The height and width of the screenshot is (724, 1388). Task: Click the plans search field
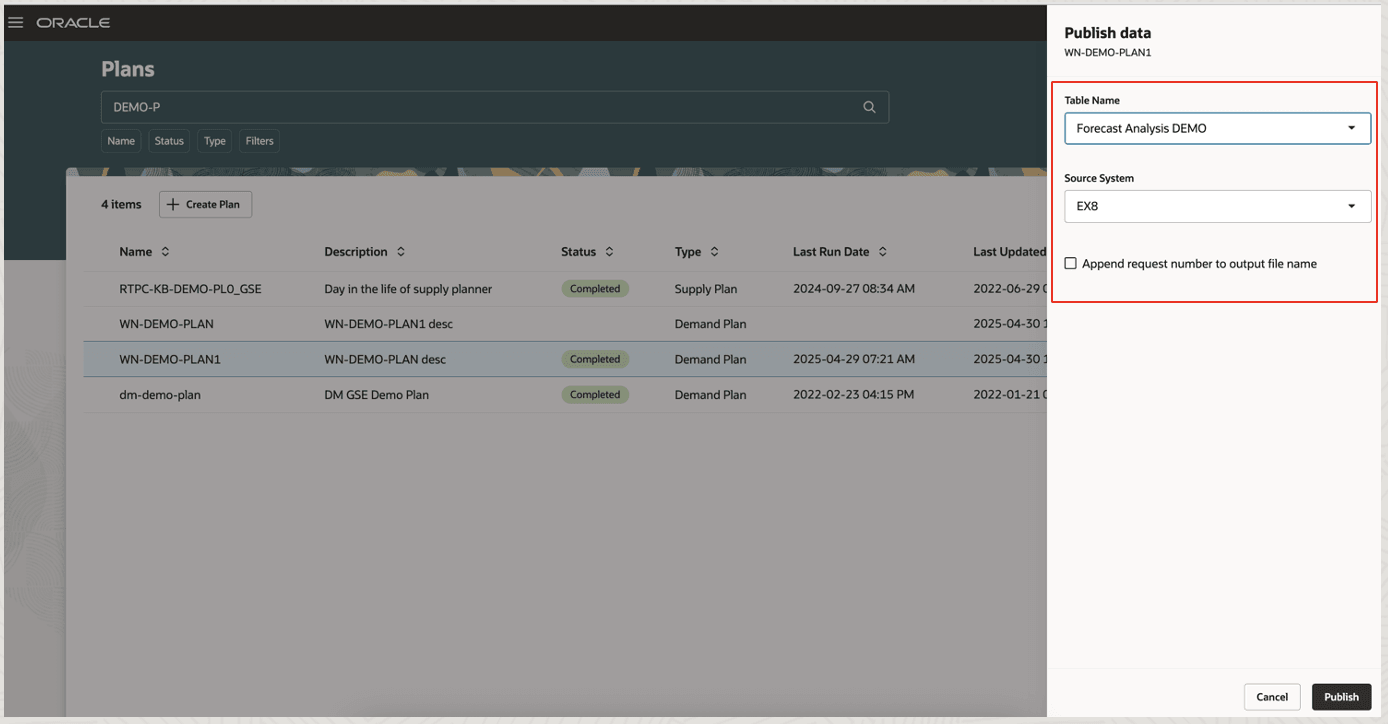tap(495, 107)
